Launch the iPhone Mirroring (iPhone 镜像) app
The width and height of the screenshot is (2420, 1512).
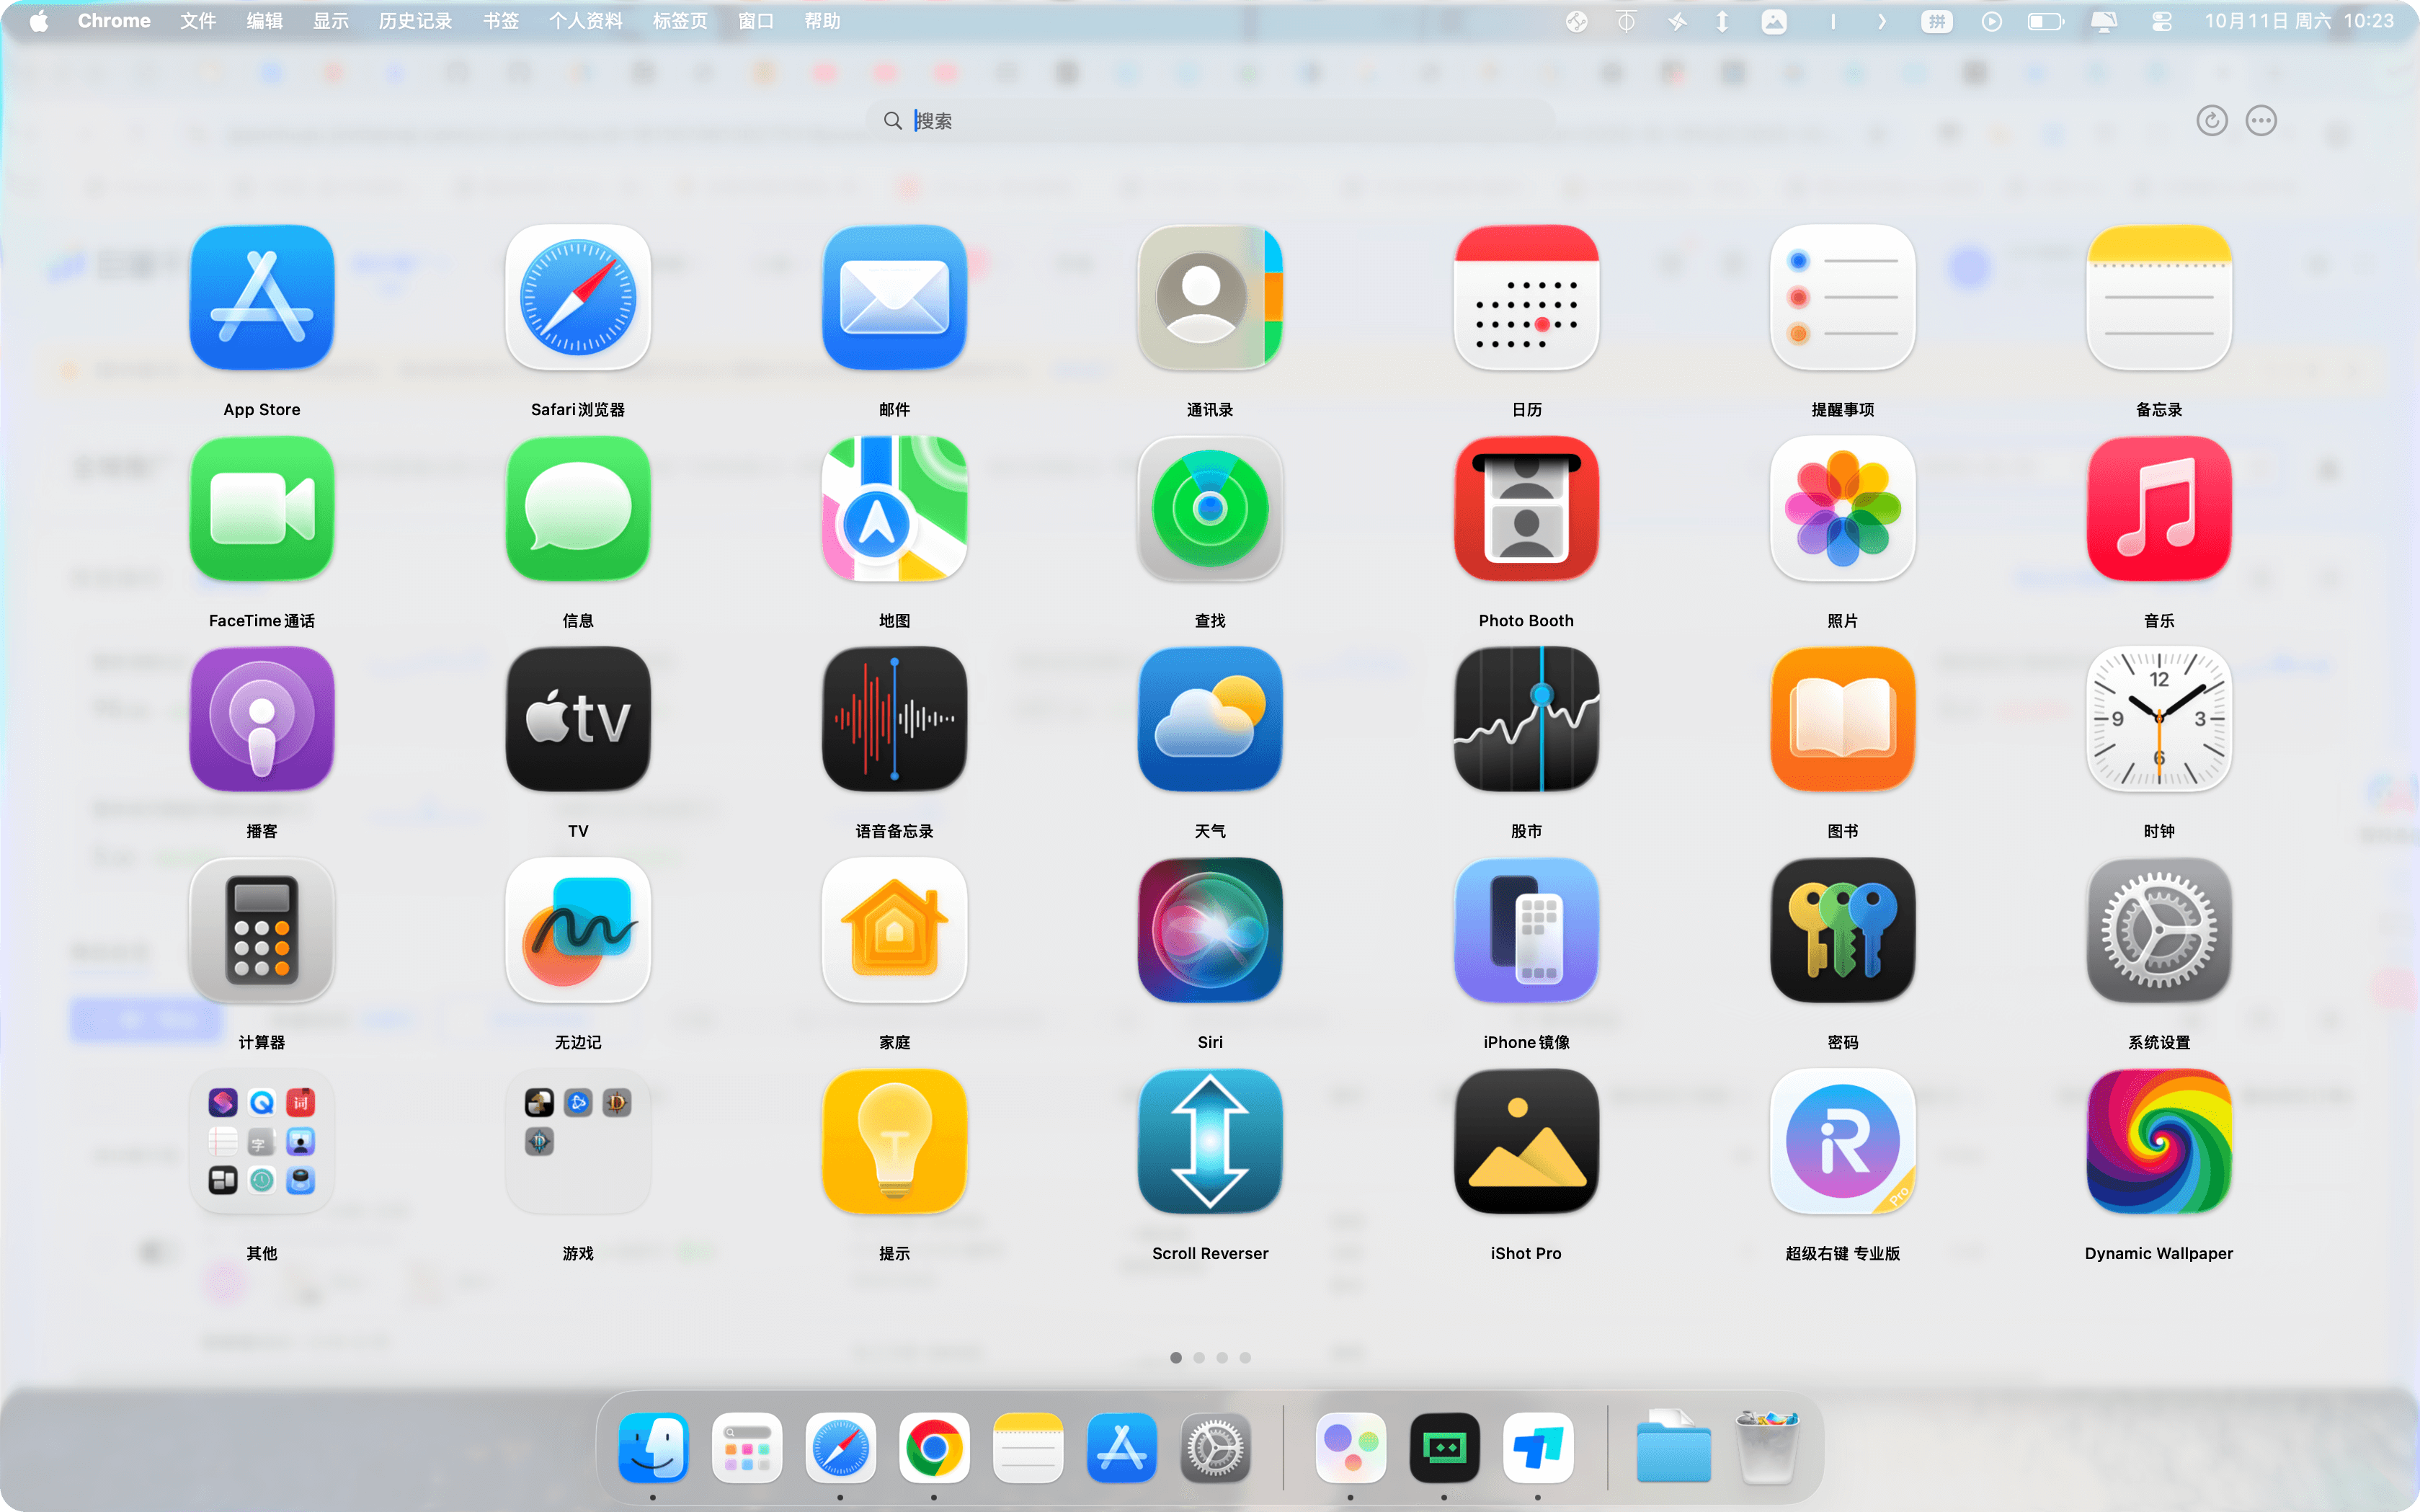[x=1526, y=930]
